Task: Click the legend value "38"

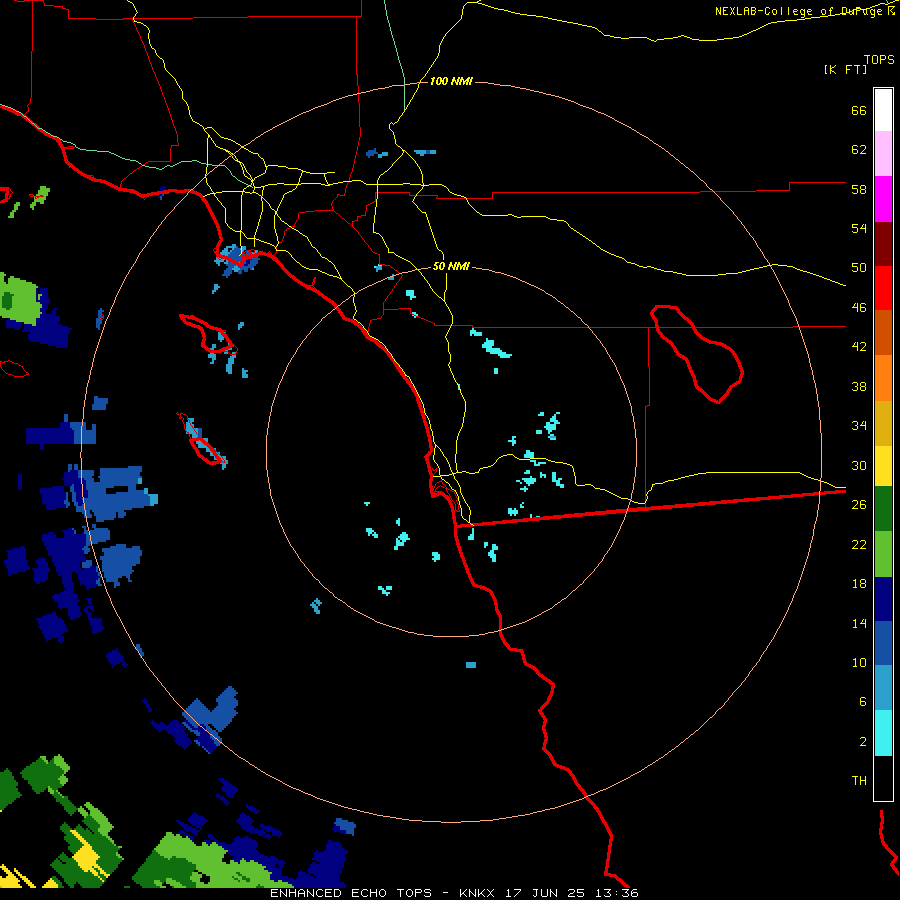Action: [859, 386]
